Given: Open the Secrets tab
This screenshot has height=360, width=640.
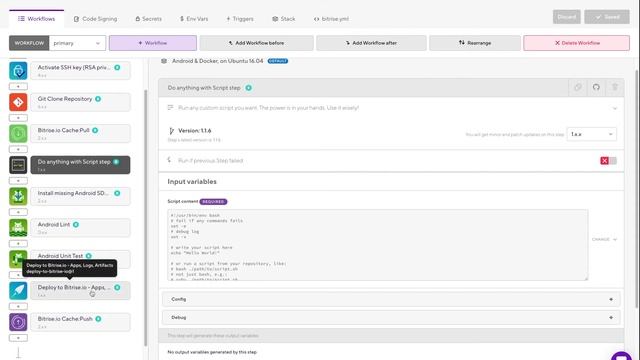Looking at the screenshot, I should [x=148, y=19].
